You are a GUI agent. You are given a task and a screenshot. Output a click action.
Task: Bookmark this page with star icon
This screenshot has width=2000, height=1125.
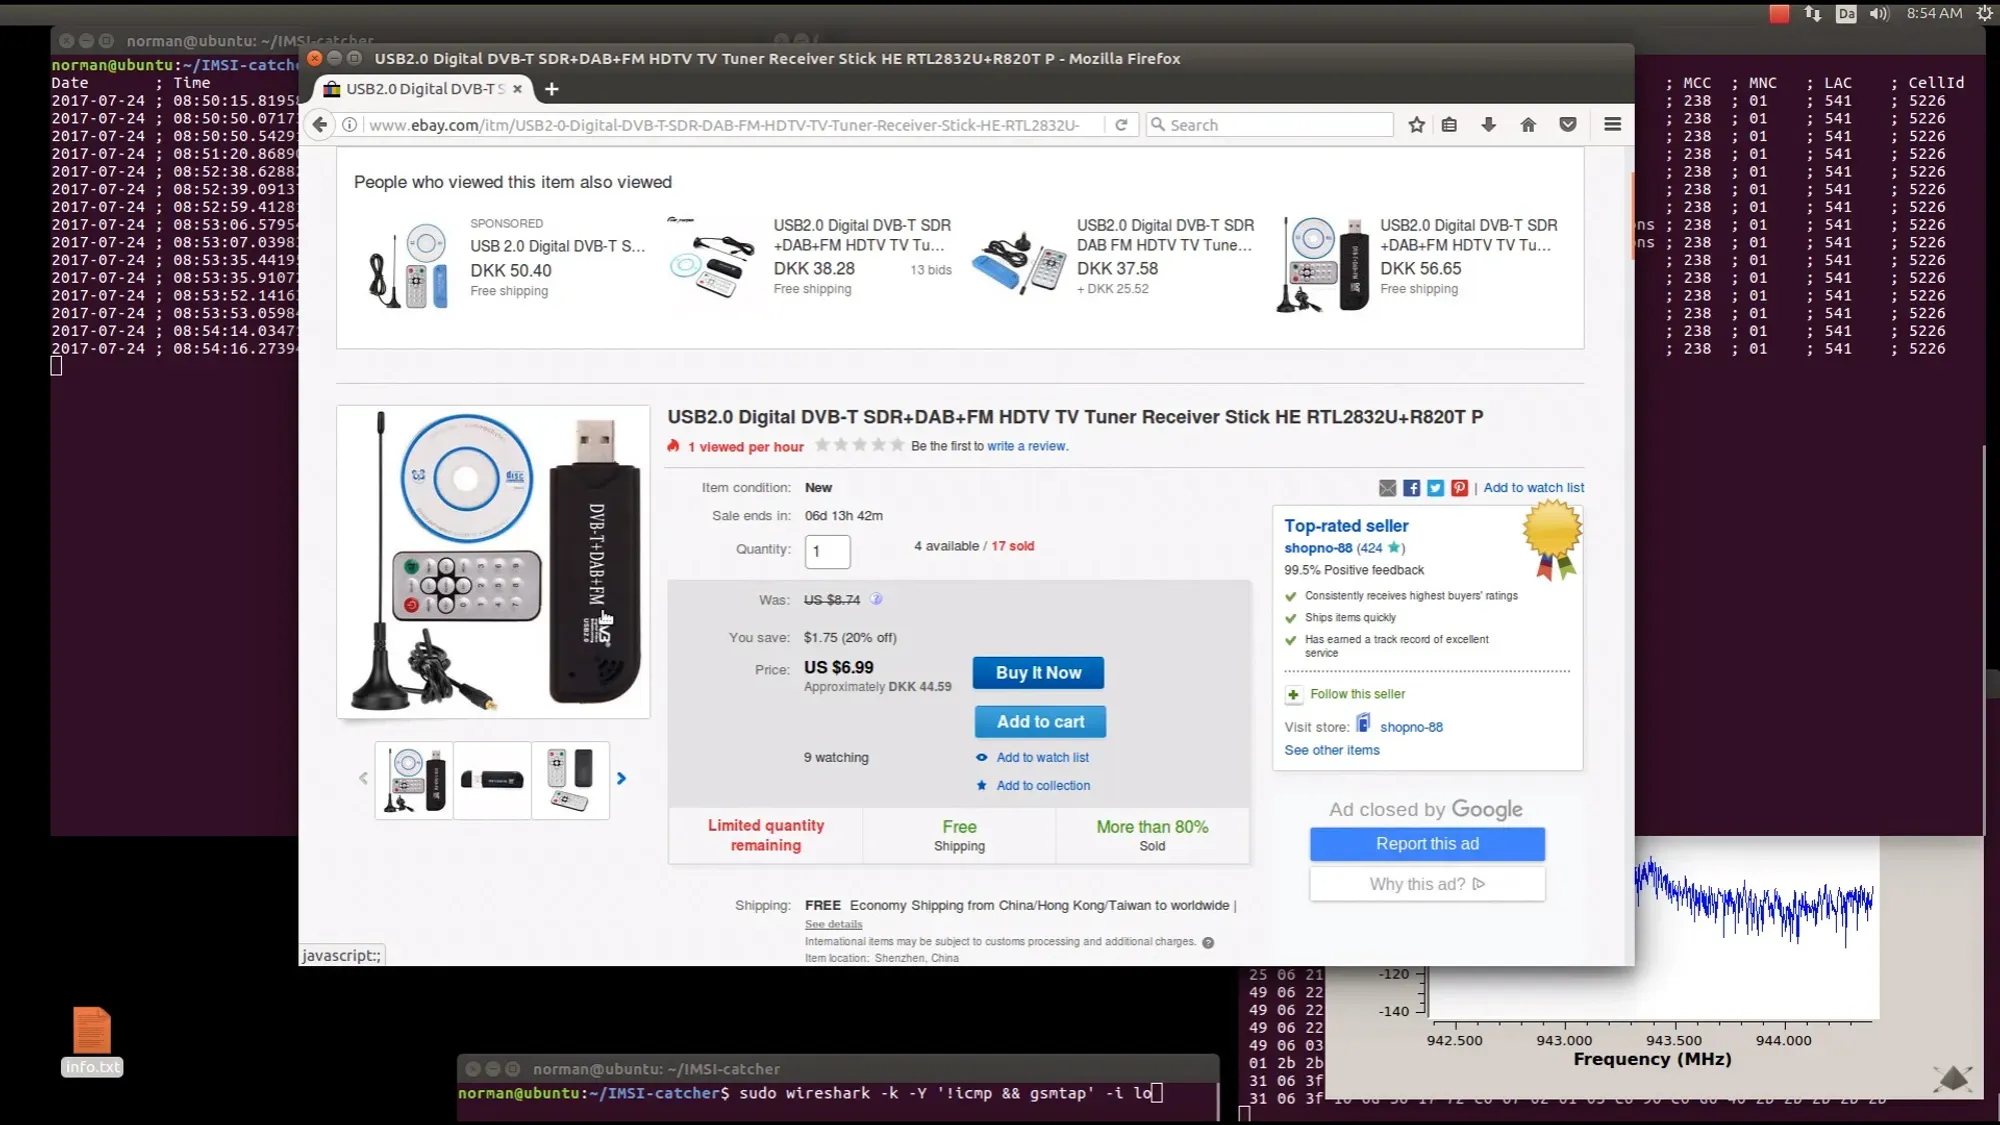(1416, 125)
